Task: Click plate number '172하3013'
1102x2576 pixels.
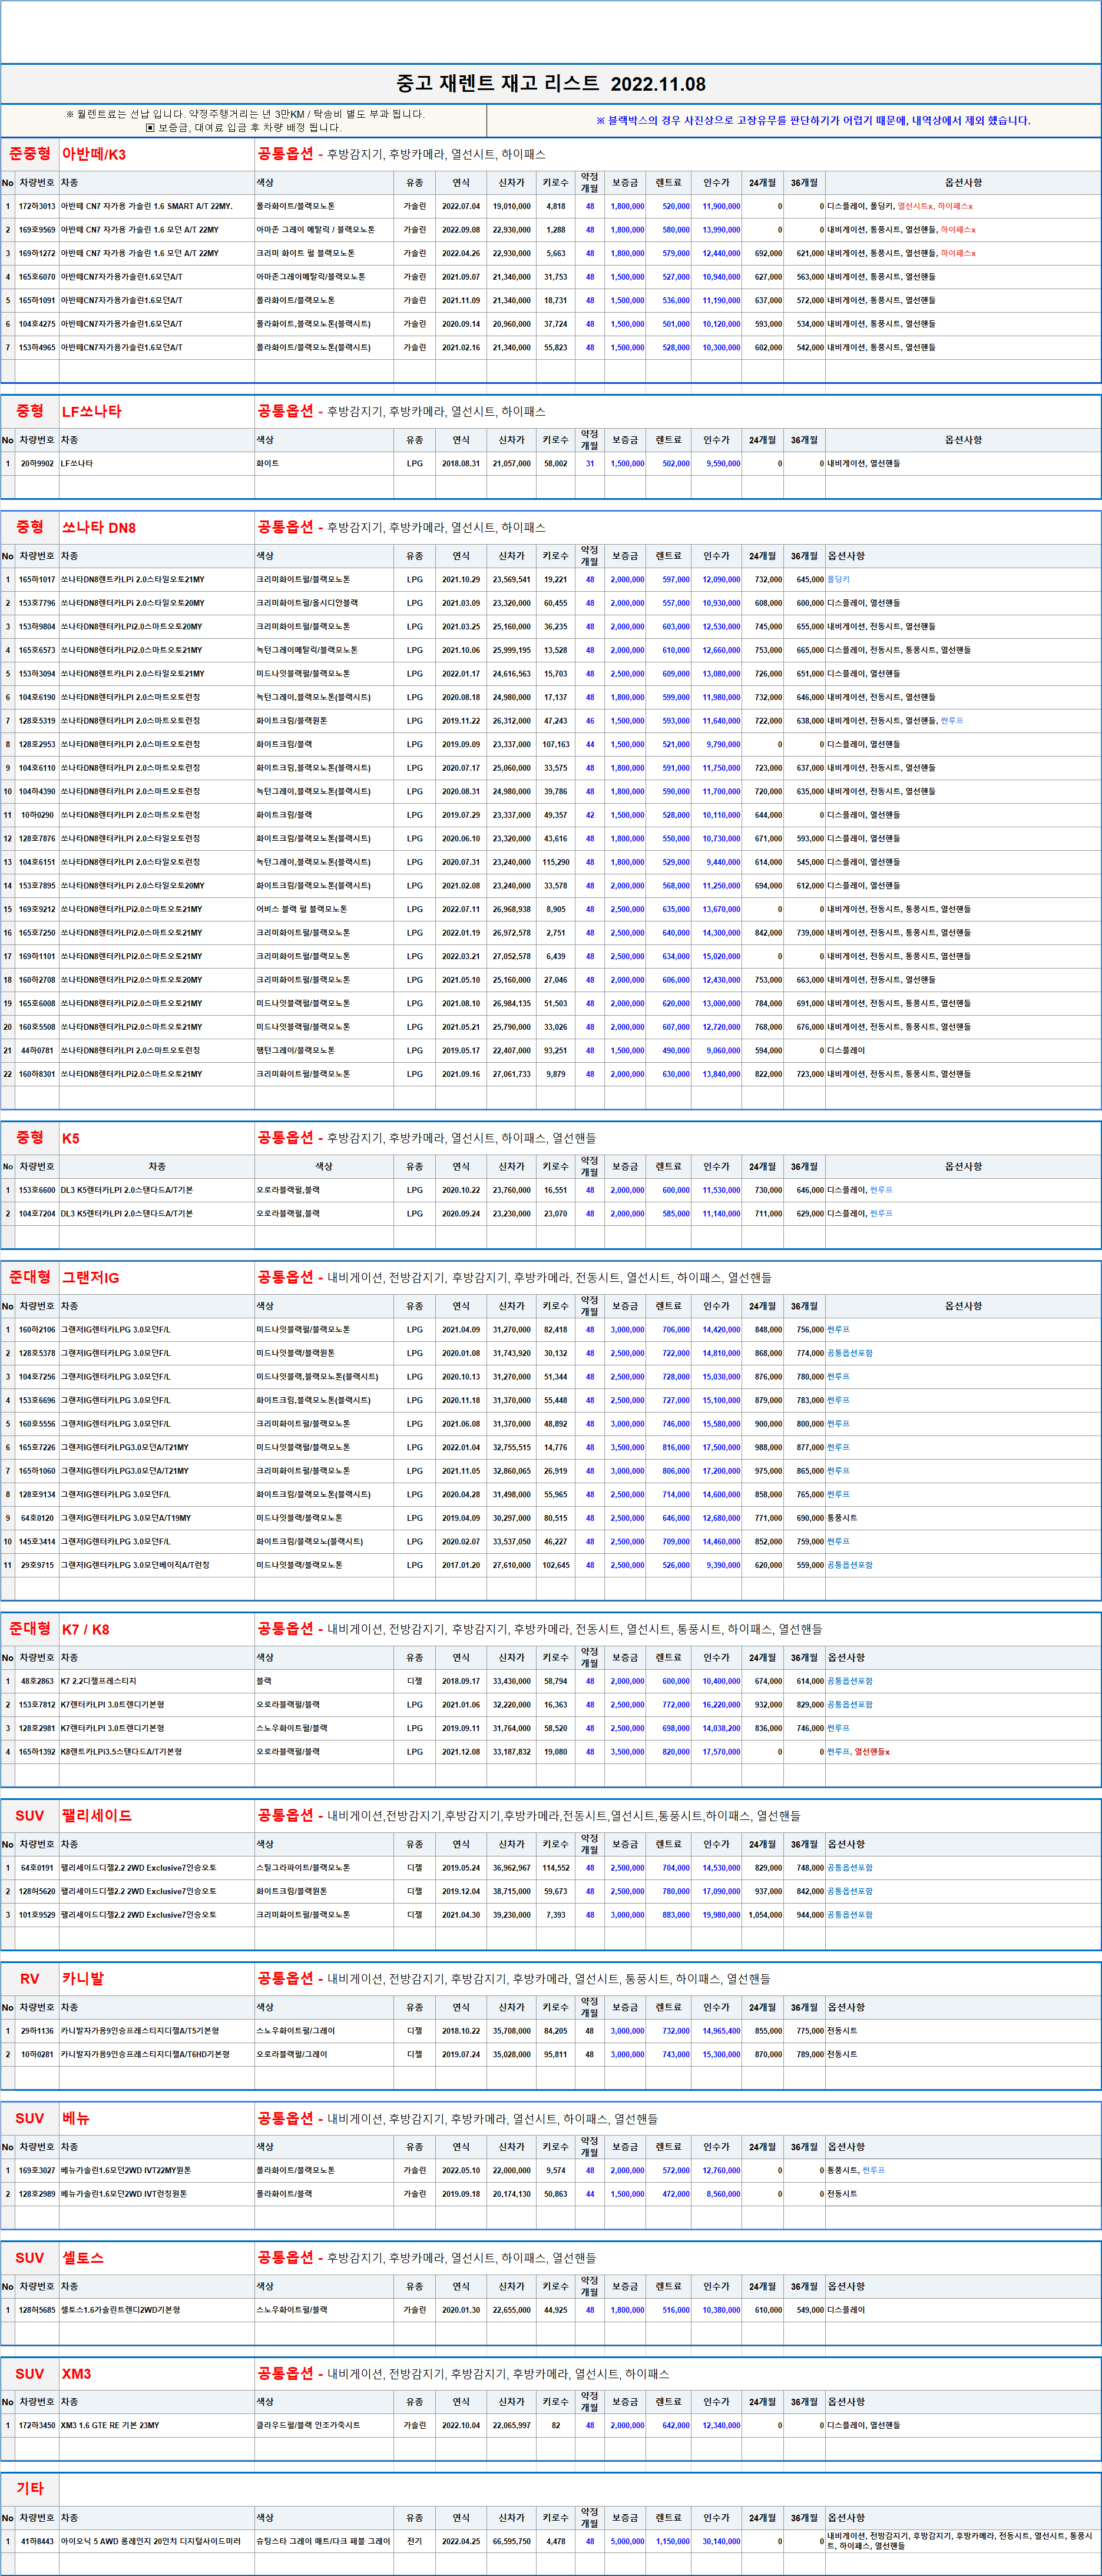Action: click(x=37, y=206)
